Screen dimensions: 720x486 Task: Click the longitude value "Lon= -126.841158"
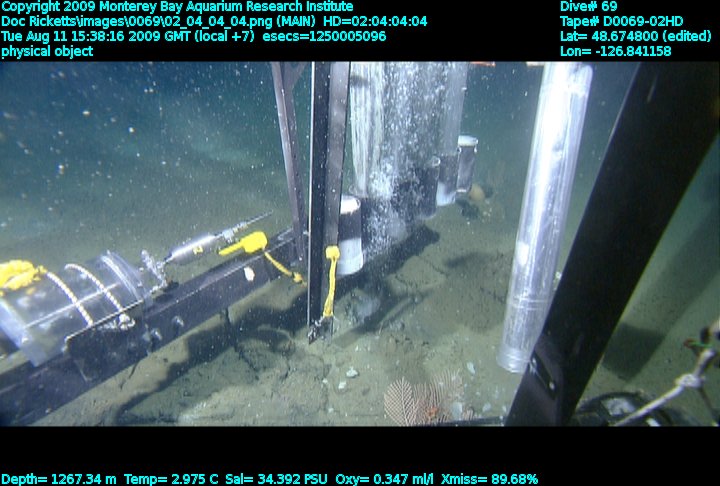tap(615, 51)
